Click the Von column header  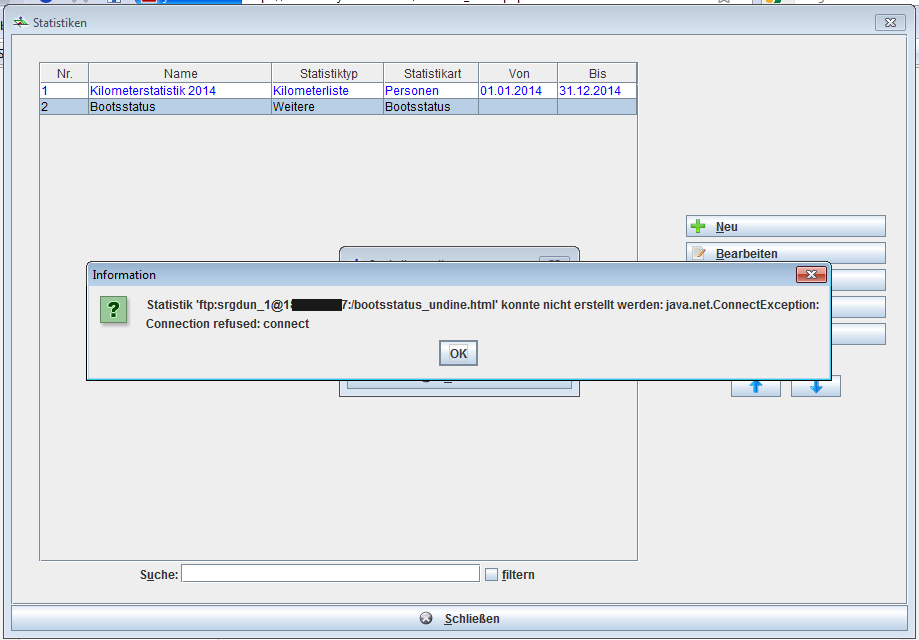point(518,74)
